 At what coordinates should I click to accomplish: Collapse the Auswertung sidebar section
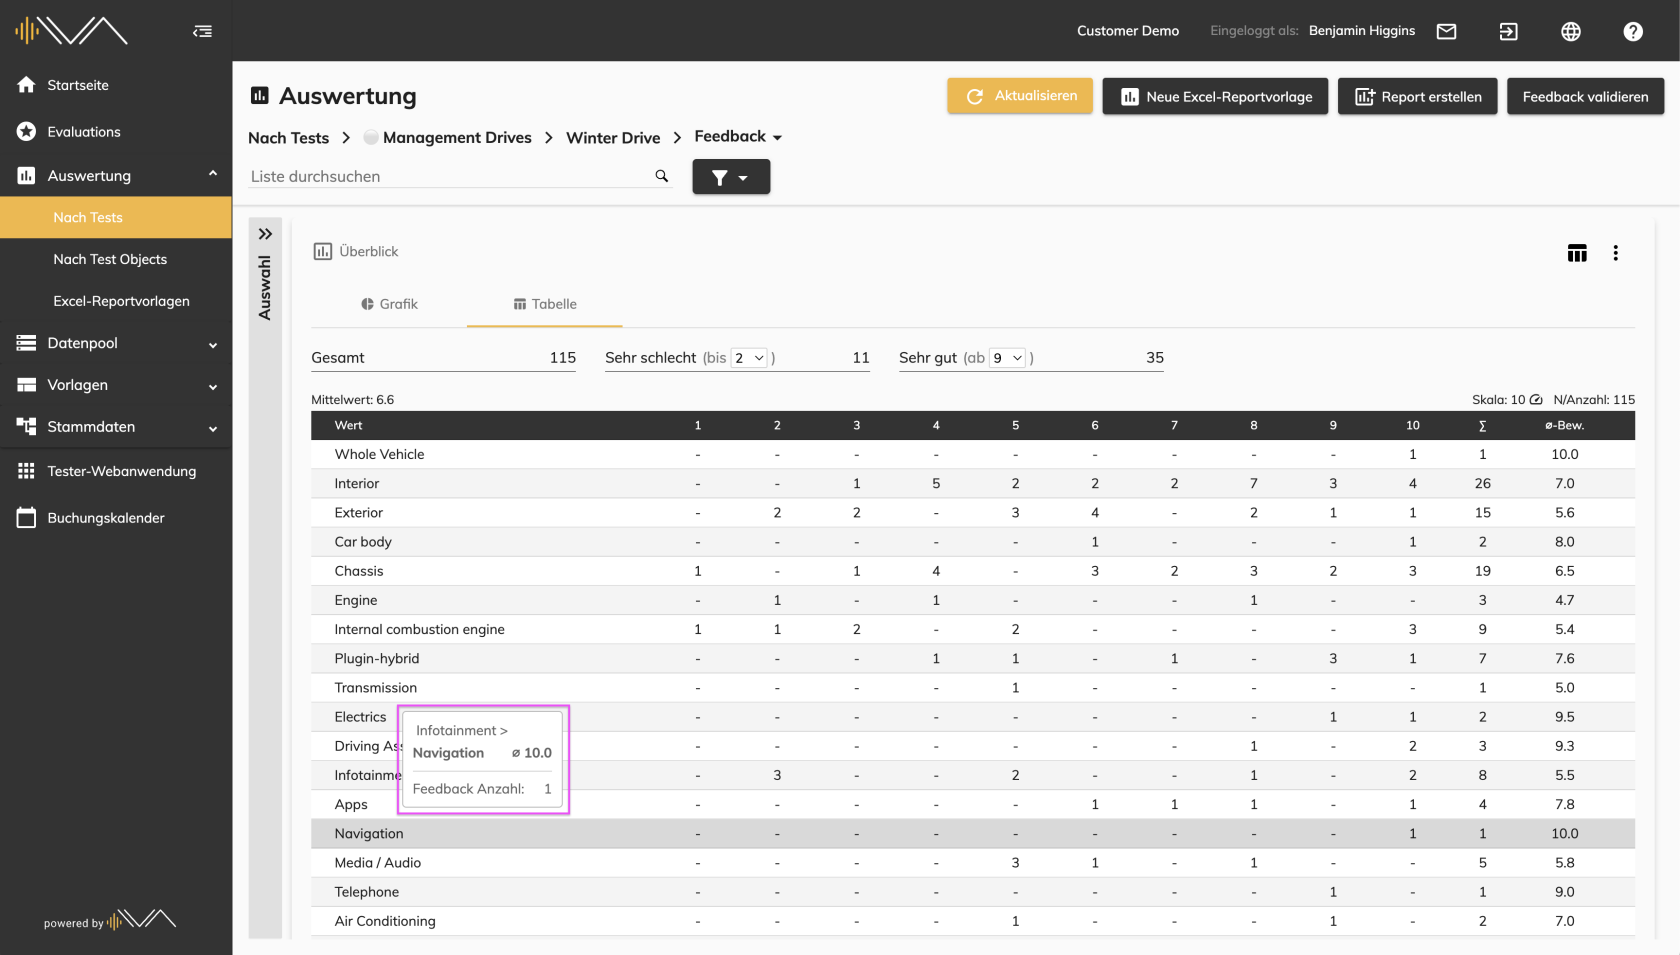213,174
